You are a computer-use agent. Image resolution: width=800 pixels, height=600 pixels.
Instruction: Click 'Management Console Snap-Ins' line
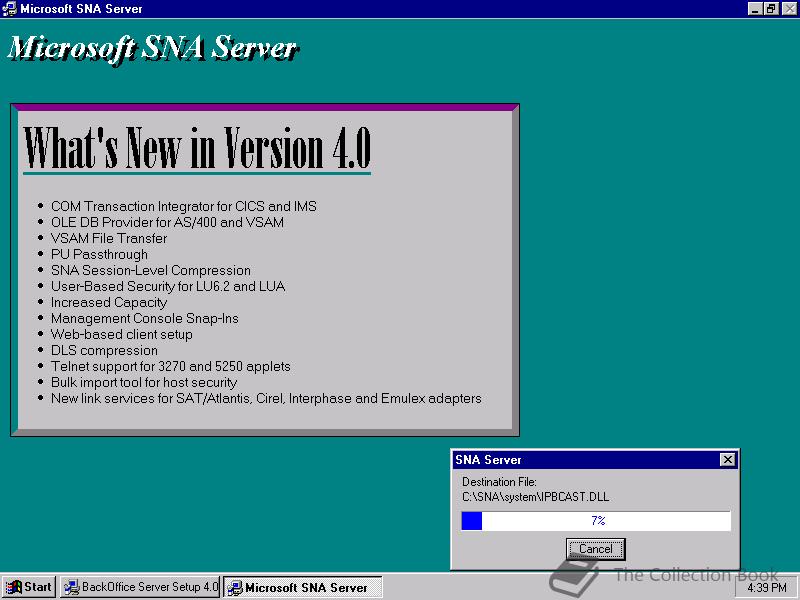pyautogui.click(x=144, y=318)
